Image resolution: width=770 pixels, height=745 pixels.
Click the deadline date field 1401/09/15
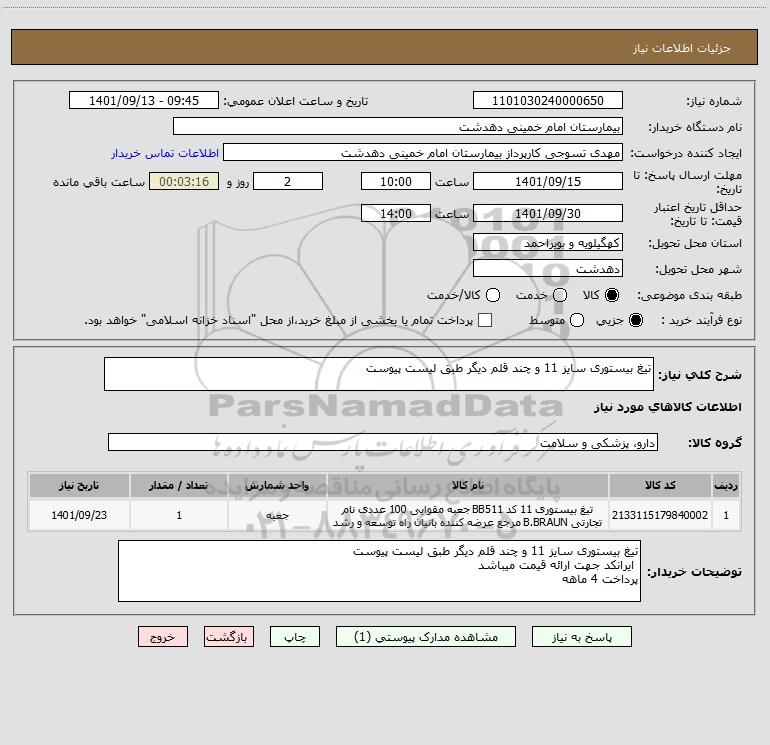pos(548,181)
